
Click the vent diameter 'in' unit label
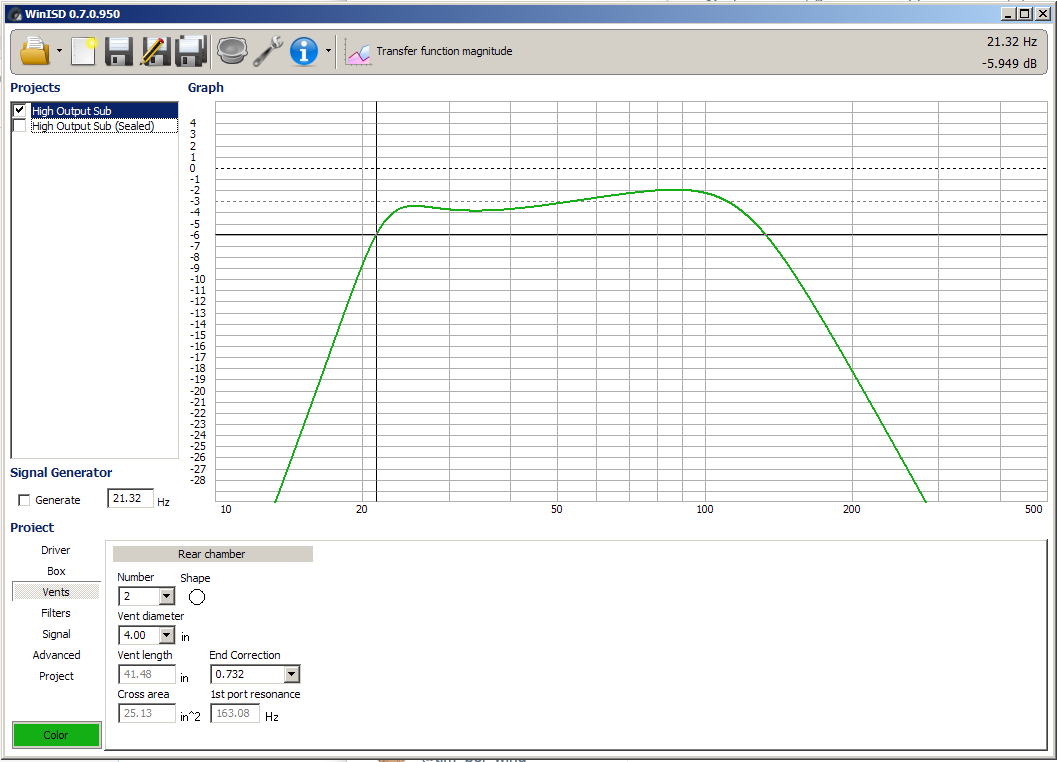point(185,637)
